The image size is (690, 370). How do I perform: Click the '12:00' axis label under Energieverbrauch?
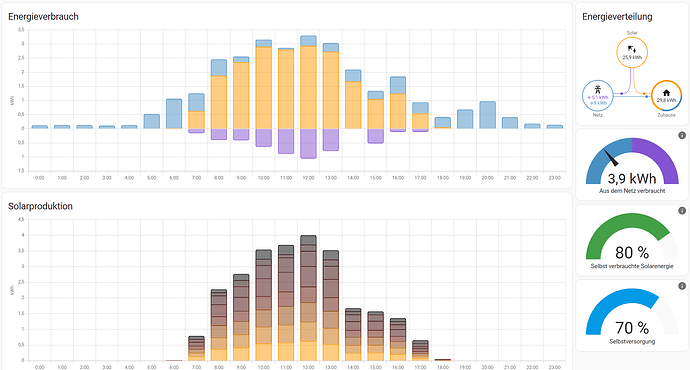(308, 178)
